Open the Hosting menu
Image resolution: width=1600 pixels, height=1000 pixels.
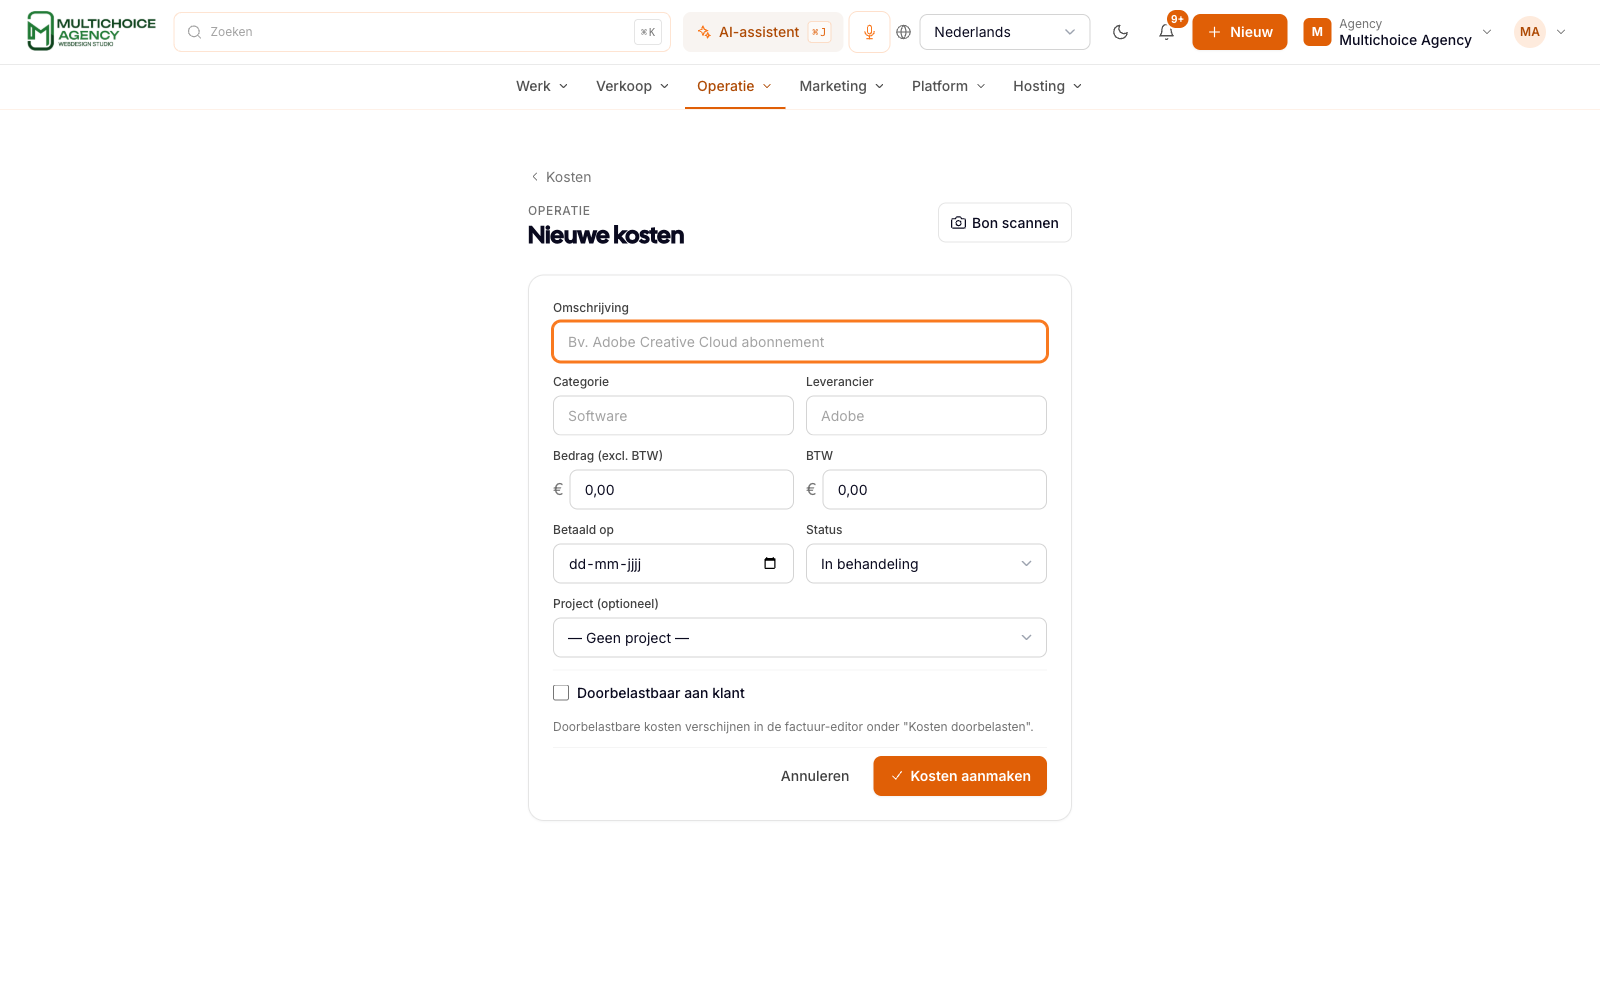point(1047,86)
